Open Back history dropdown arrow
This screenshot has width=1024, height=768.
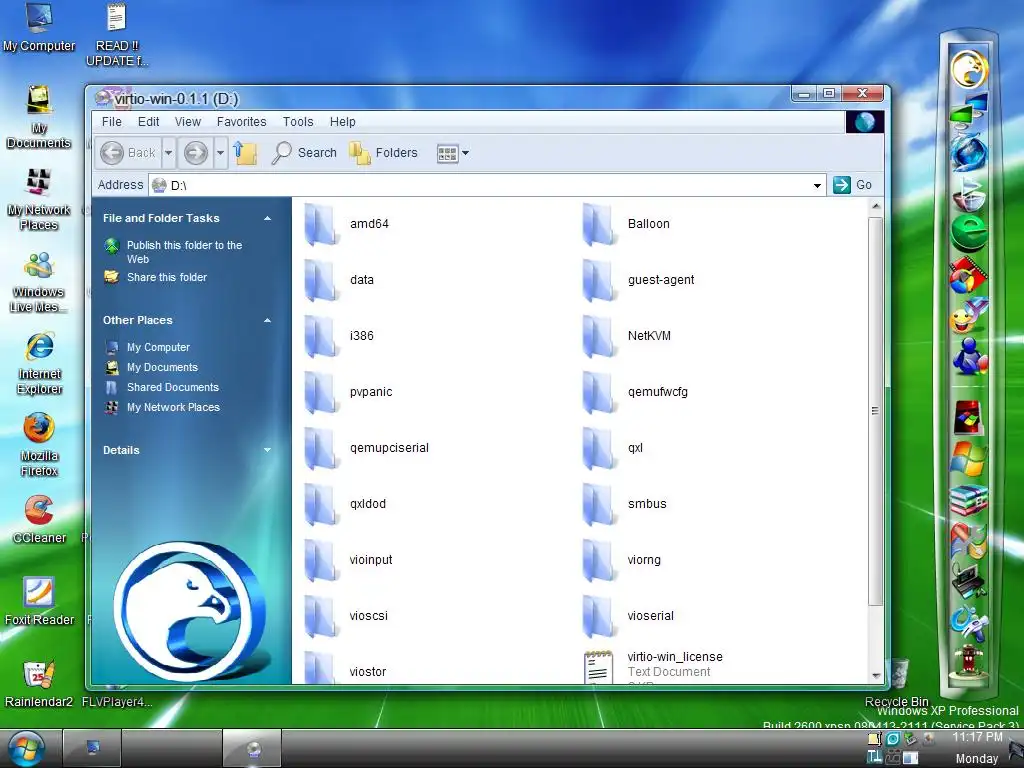click(168, 153)
